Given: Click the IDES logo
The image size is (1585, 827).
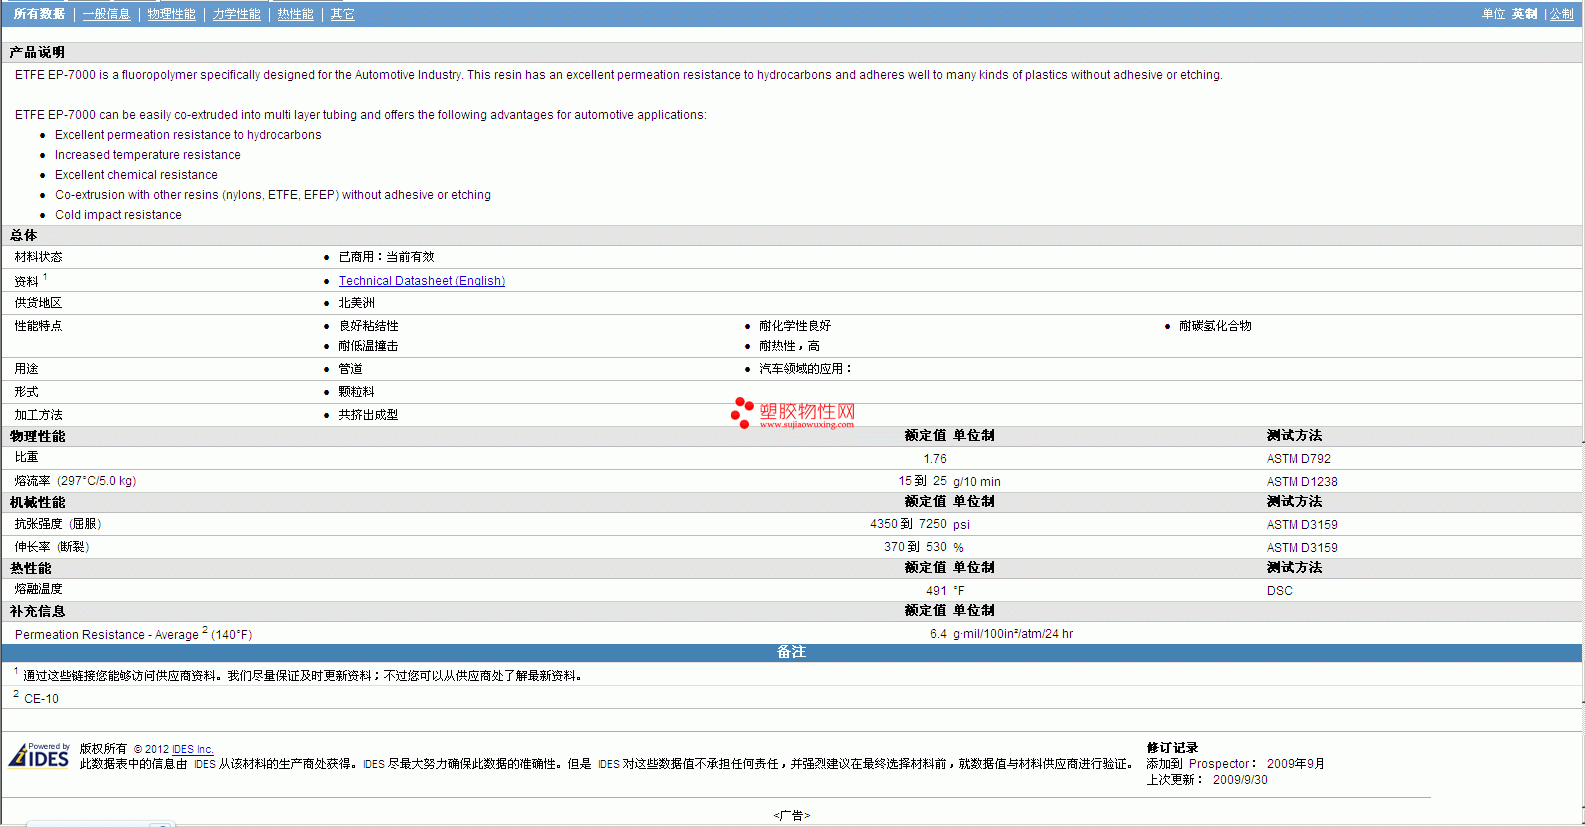Looking at the screenshot, I should click(39, 755).
